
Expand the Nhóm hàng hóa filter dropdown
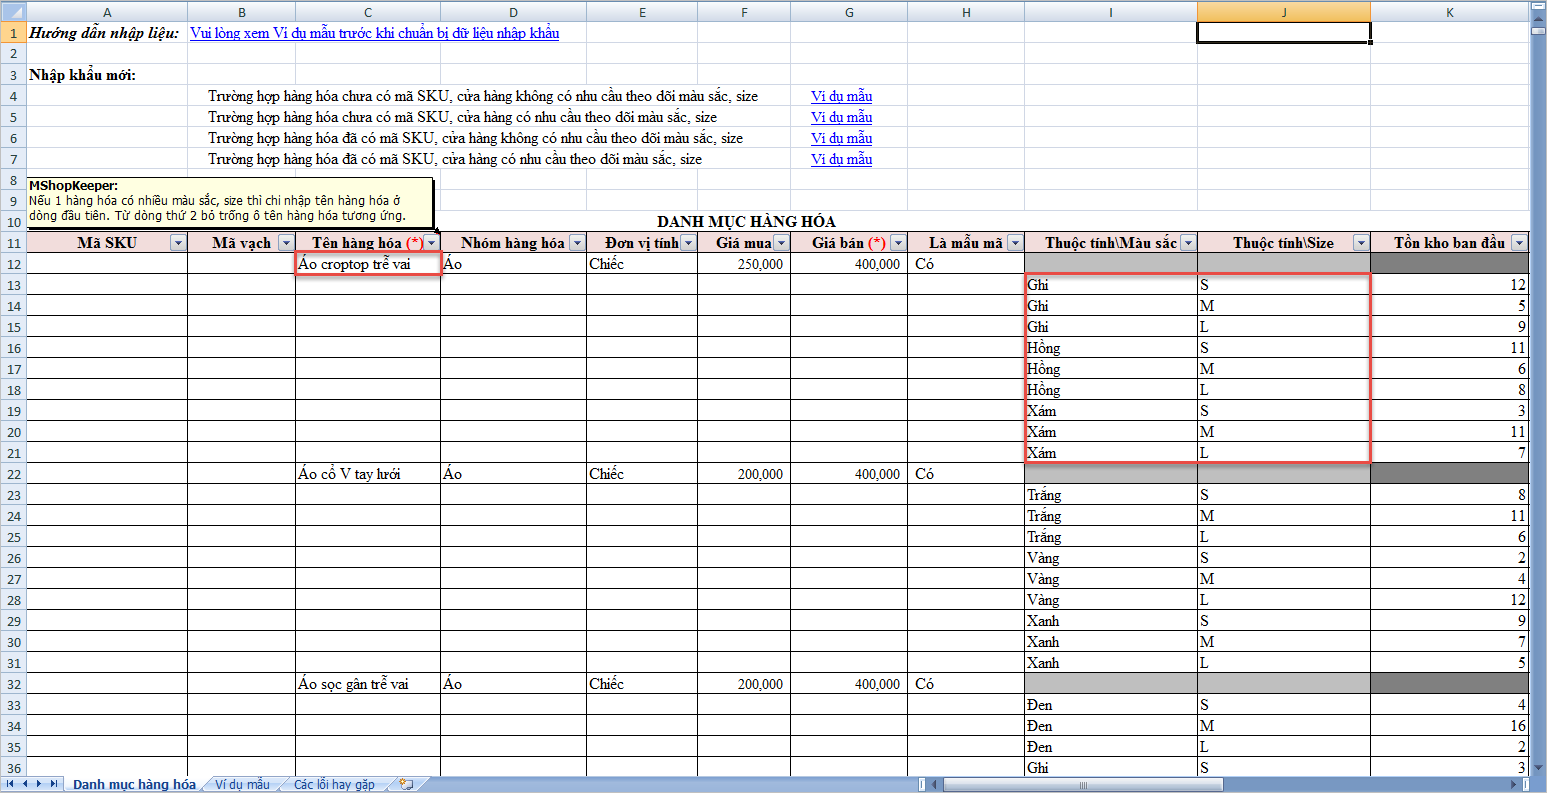coord(576,243)
